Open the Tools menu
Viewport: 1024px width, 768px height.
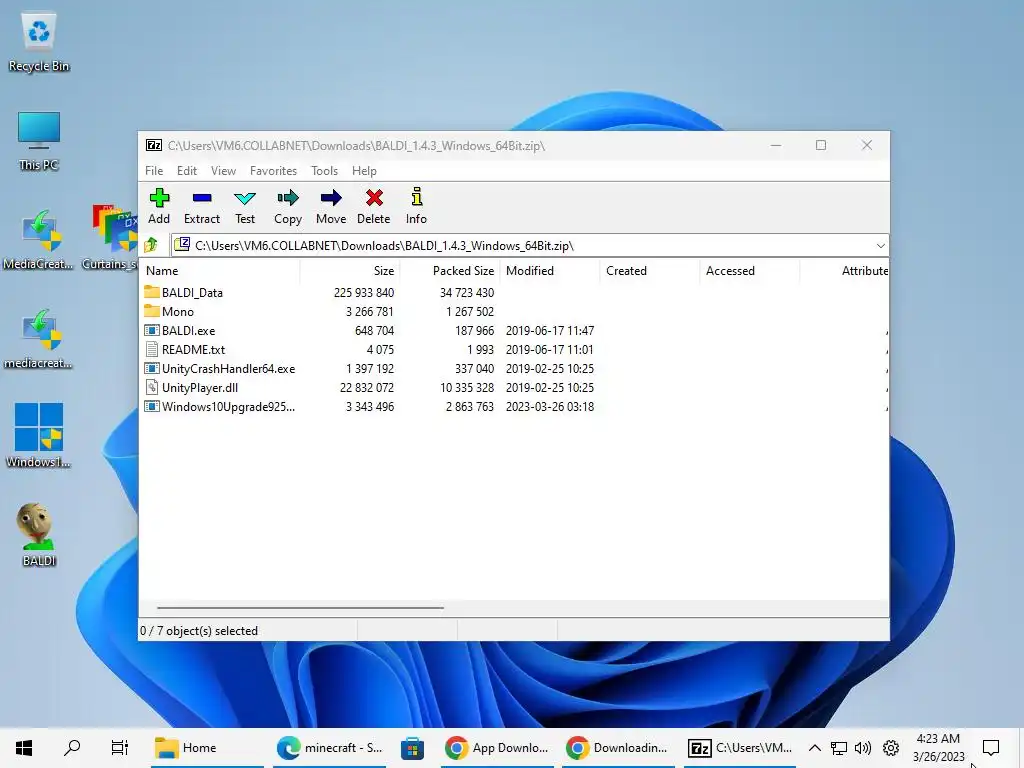(x=324, y=170)
